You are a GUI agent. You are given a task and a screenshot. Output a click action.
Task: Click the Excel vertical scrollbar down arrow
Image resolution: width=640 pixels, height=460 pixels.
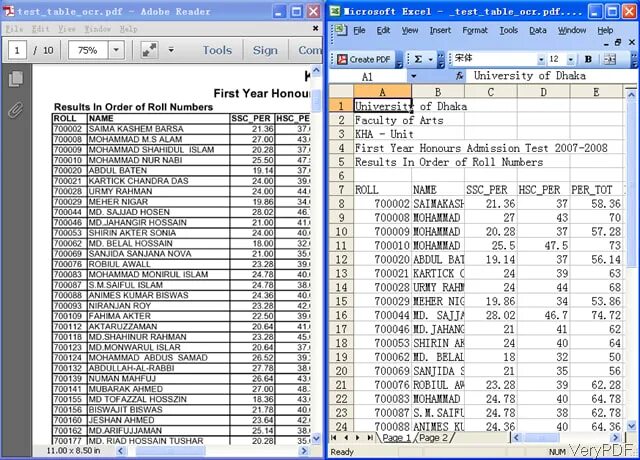click(631, 427)
